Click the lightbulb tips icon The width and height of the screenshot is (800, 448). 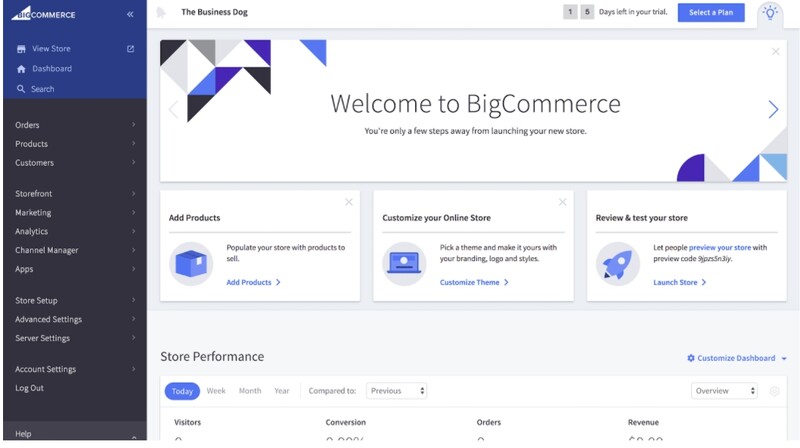coord(770,12)
